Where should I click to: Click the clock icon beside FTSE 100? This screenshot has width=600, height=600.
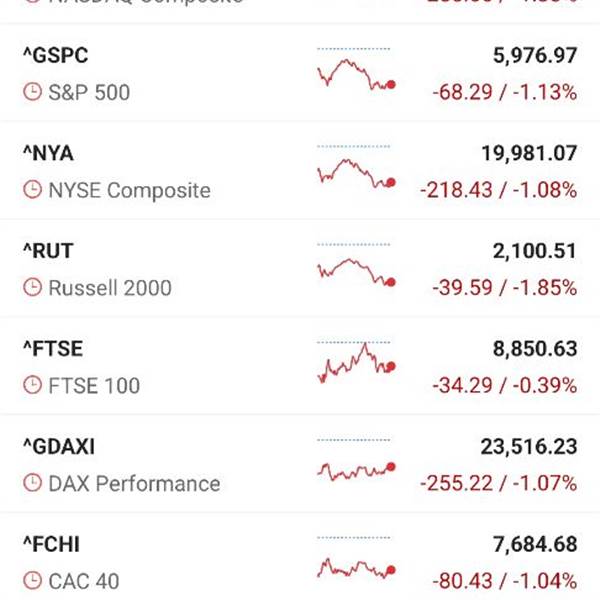click(x=33, y=385)
